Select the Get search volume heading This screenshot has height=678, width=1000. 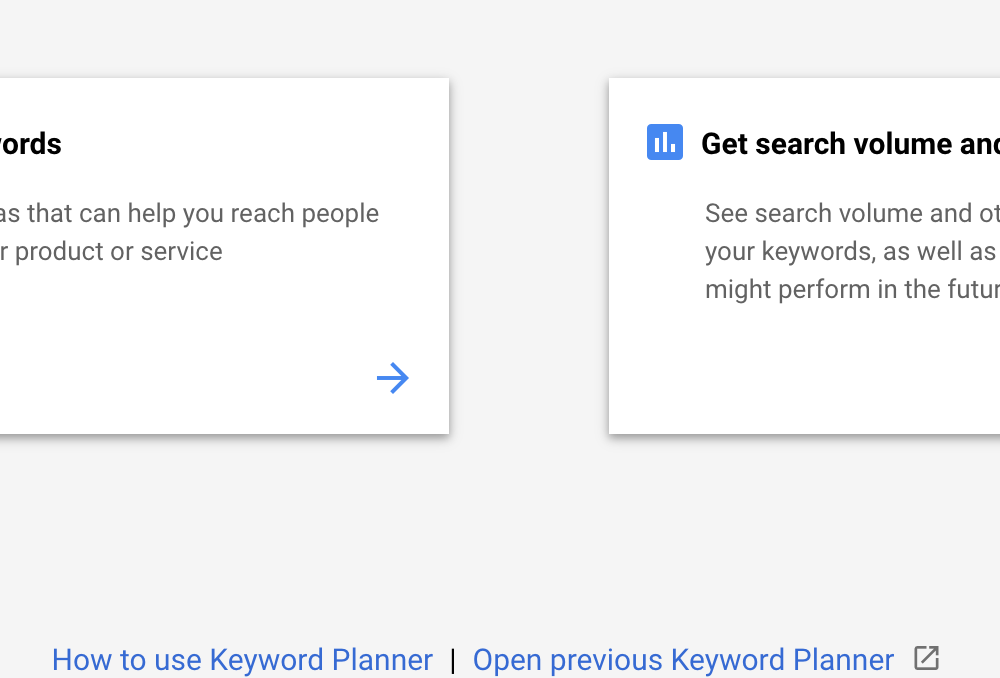850,144
